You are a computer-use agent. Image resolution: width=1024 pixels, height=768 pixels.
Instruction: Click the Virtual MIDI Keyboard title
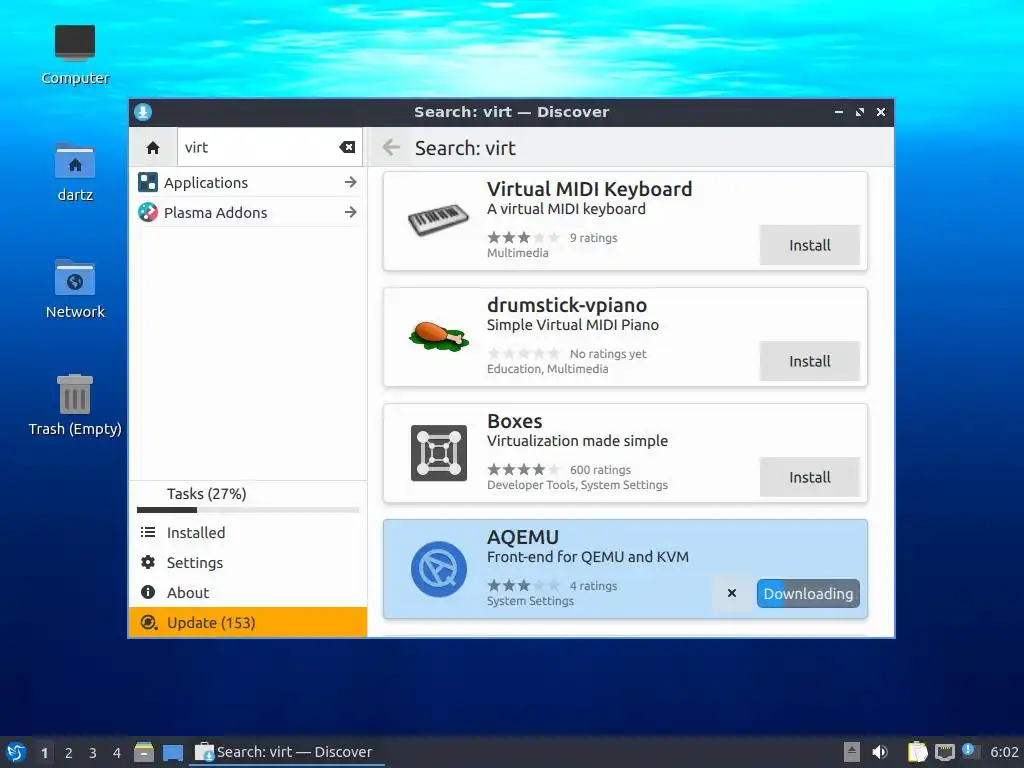click(x=589, y=189)
